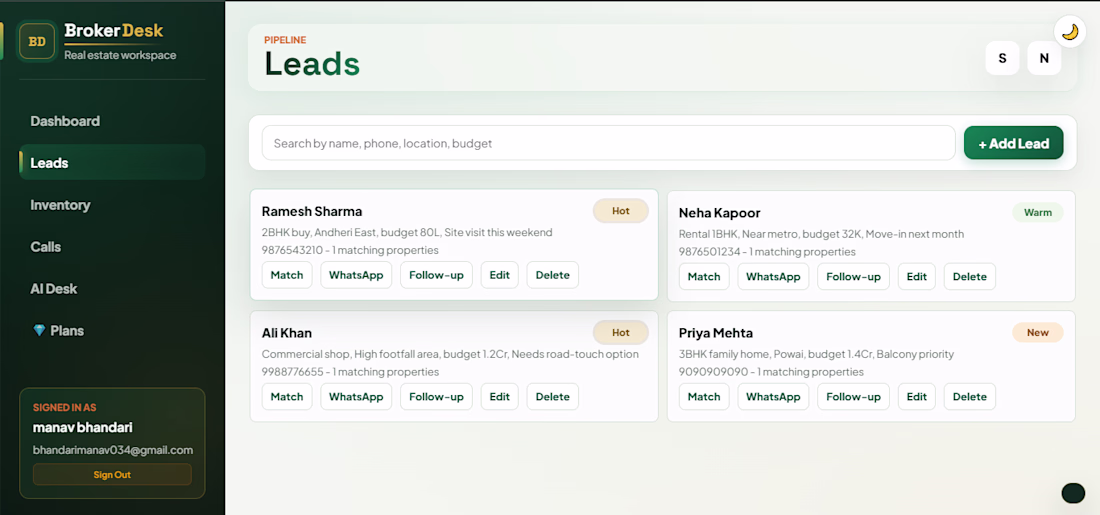1100x515 pixels.
Task: Match properties for Ali Khan
Action: (287, 396)
